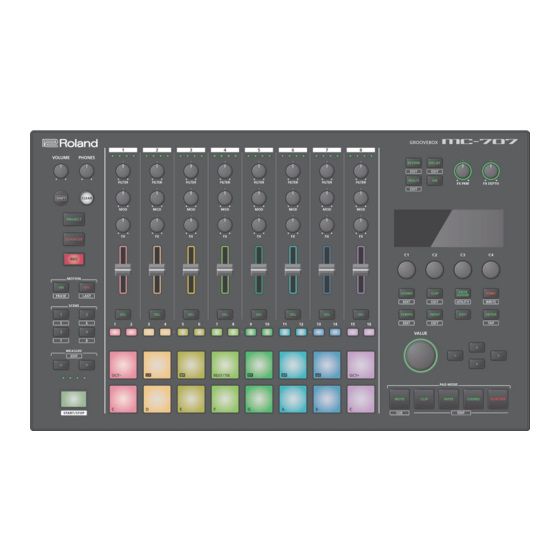Hit the green START/STOP pad
Screen dimensions: 560x560
74,399
